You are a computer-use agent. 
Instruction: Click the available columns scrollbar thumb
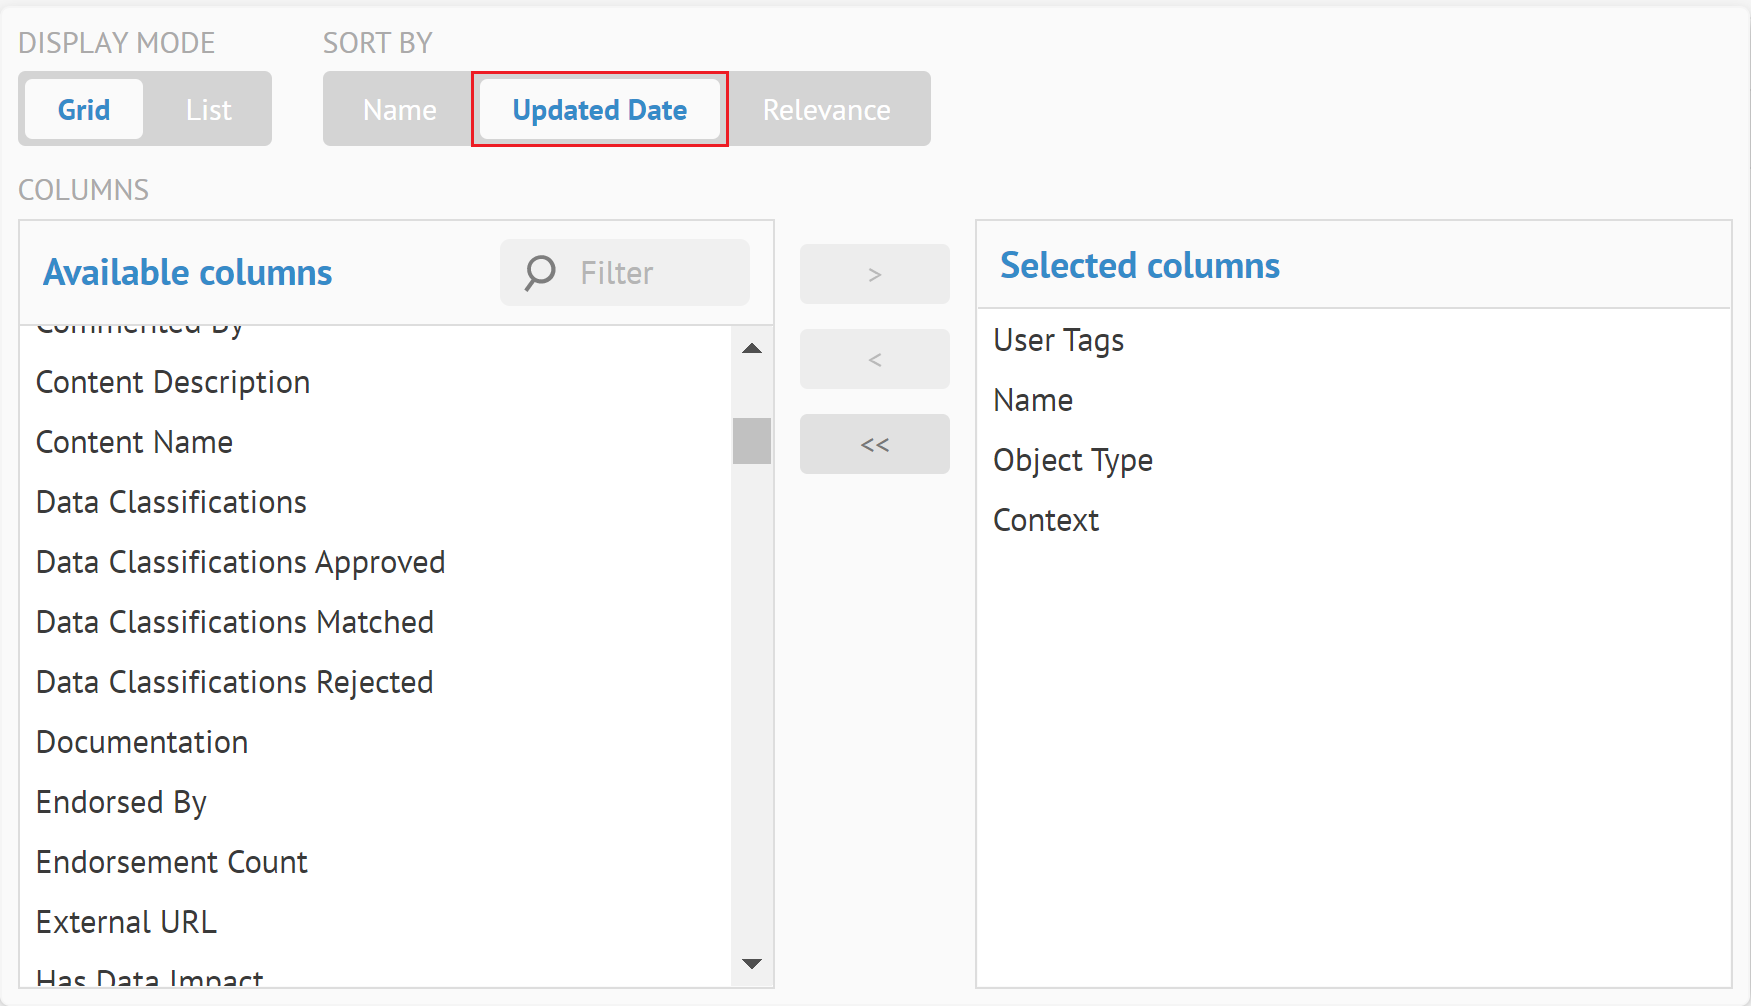(x=751, y=441)
